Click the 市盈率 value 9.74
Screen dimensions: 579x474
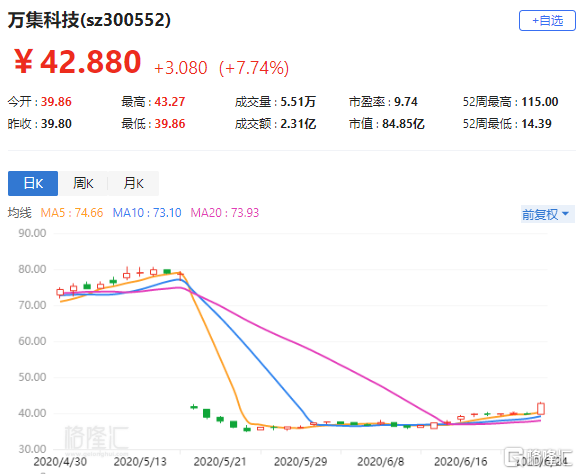pyautogui.click(x=405, y=102)
